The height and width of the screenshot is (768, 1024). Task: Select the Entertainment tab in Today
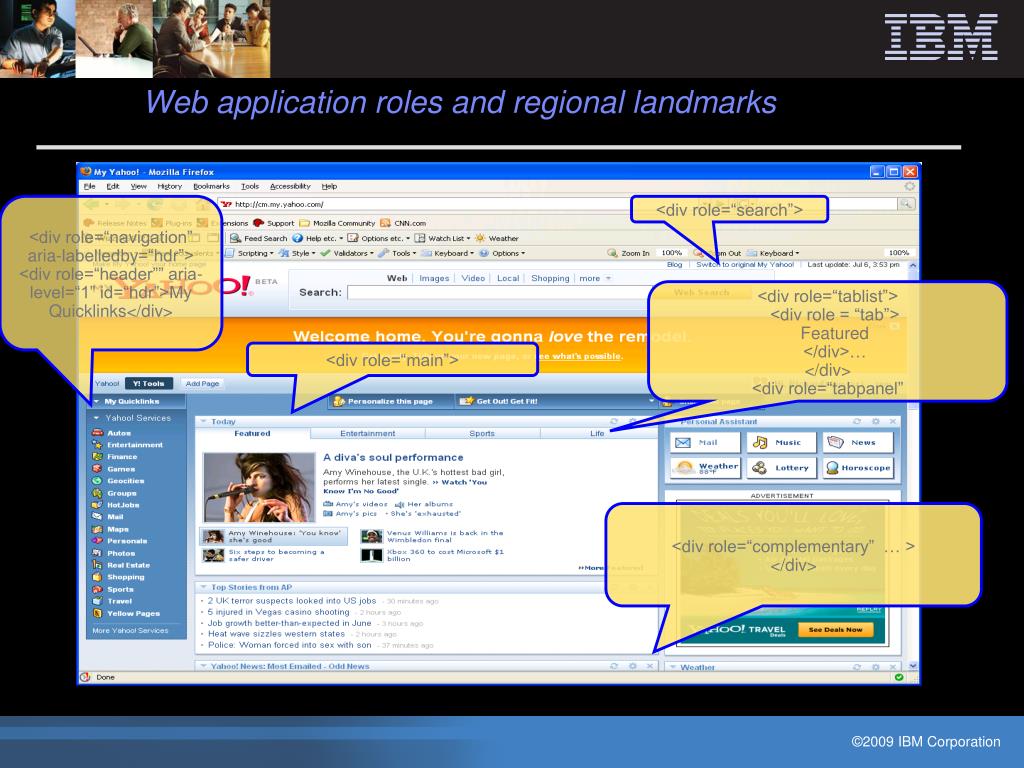368,434
